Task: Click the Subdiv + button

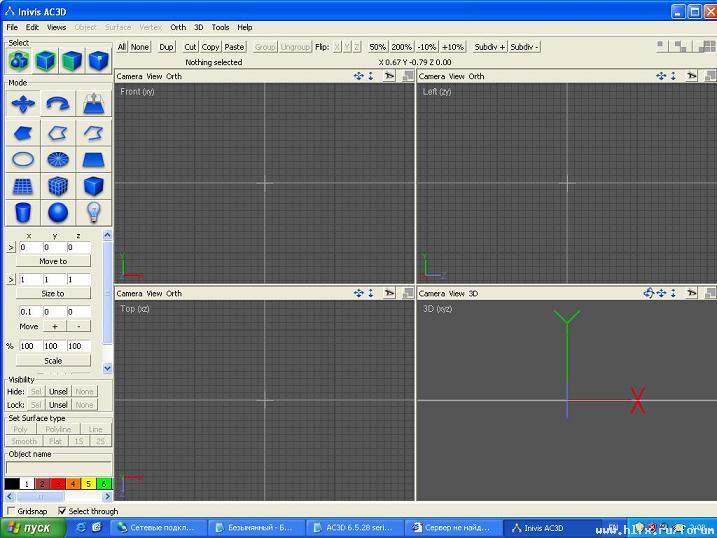Action: (489, 47)
